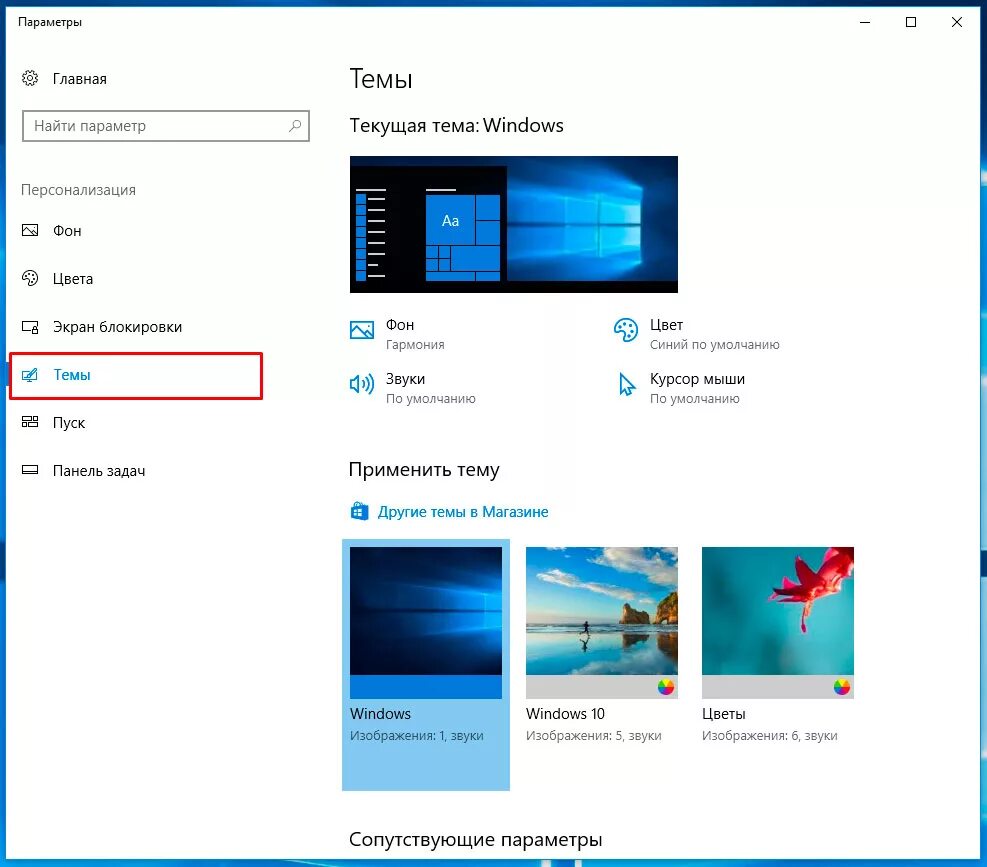Click the Экран блокировки sidebar icon
This screenshot has height=867, width=987.
pyautogui.click(x=30, y=327)
